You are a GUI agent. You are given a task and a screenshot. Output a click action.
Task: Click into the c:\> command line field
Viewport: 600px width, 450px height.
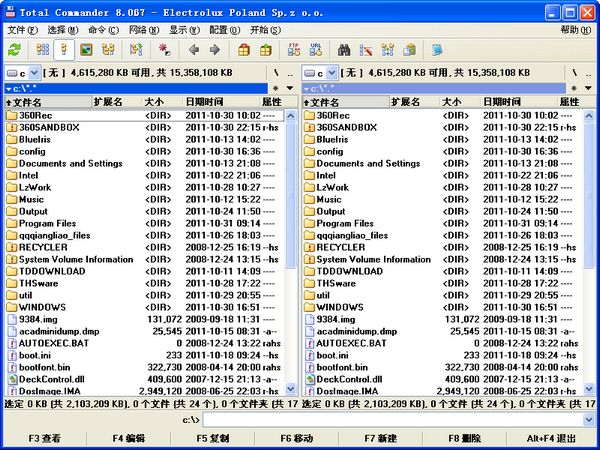point(393,420)
